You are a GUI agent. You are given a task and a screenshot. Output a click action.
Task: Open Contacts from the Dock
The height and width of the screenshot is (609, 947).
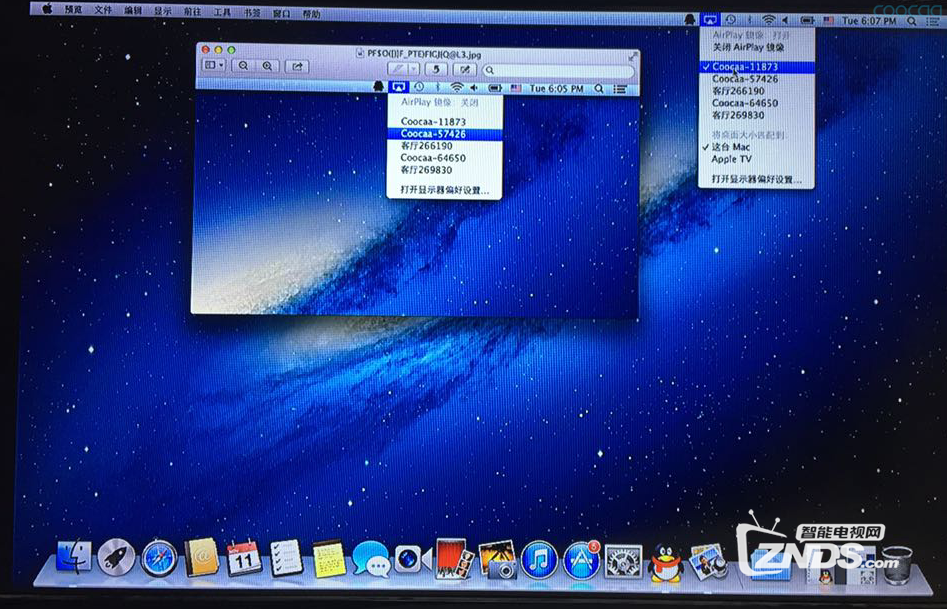pos(202,558)
